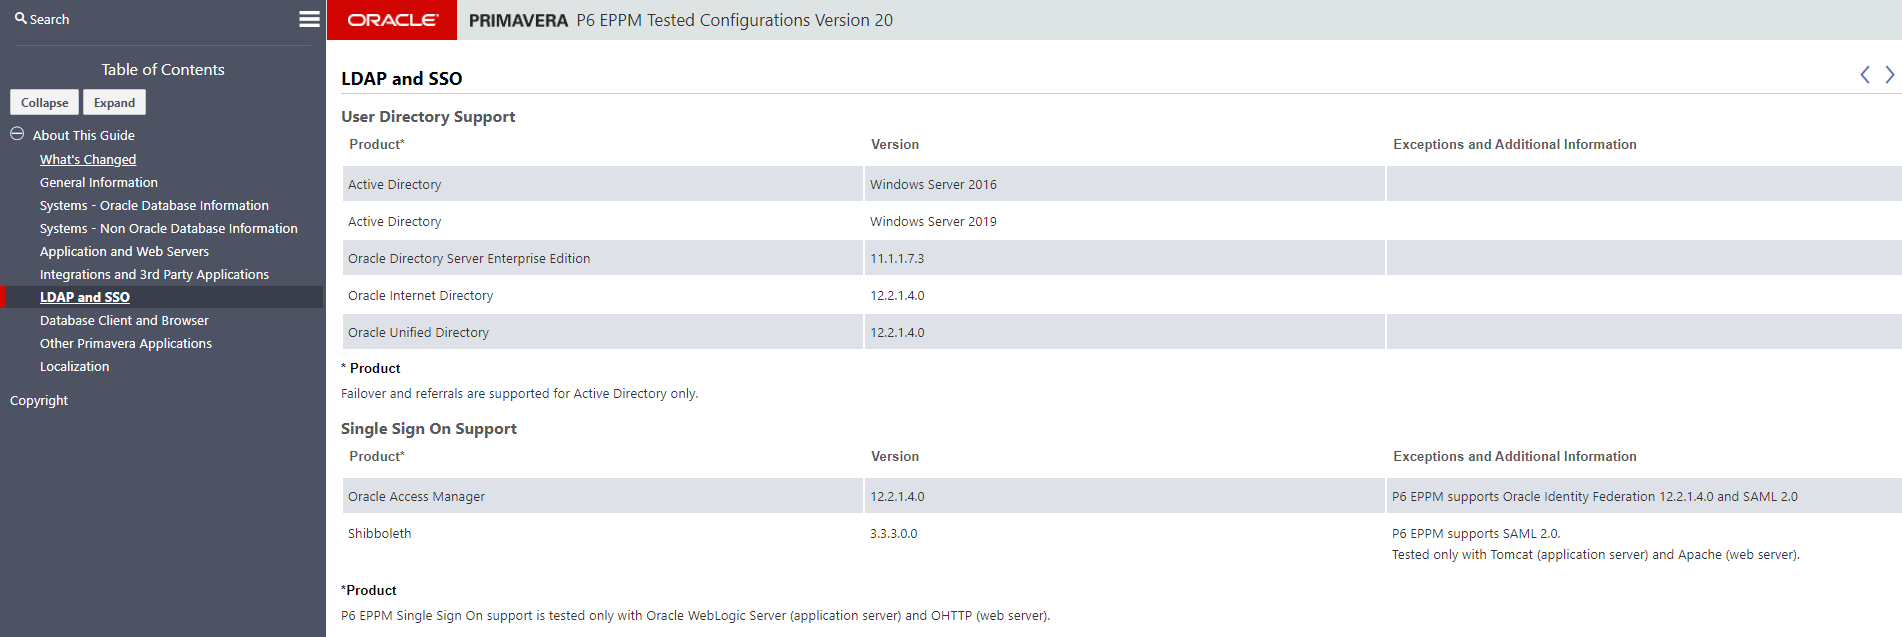Click Version header in User Directory table
Viewport: 1902px width, 637px height.
pos(894,144)
